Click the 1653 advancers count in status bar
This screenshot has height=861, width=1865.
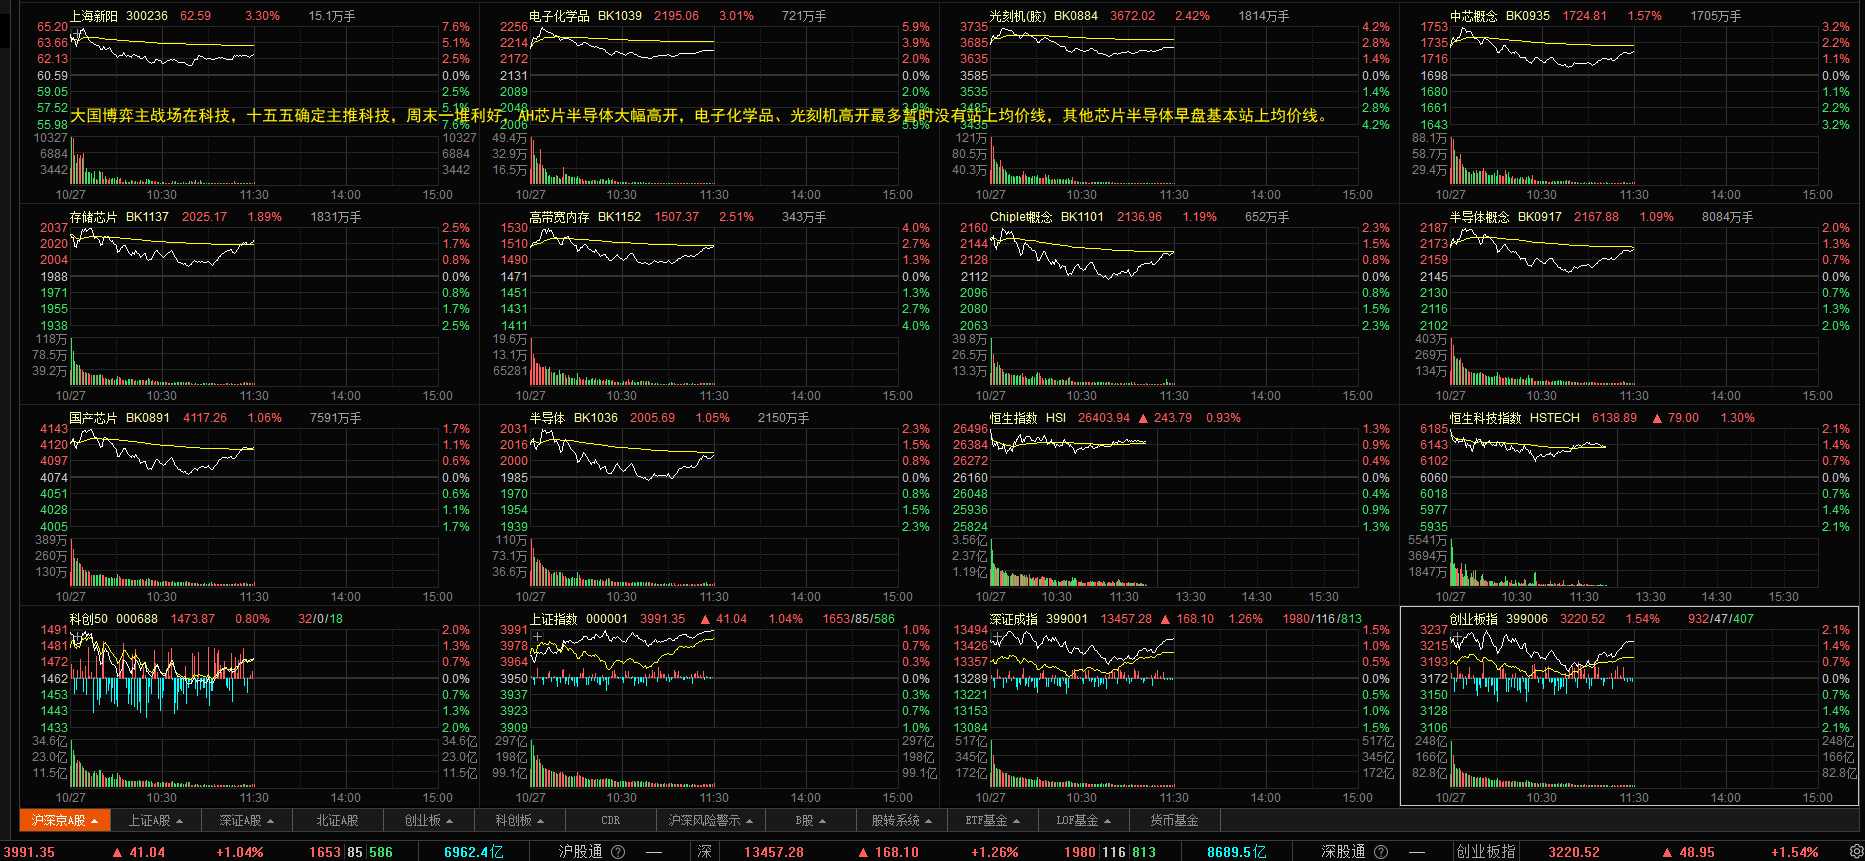point(325,852)
